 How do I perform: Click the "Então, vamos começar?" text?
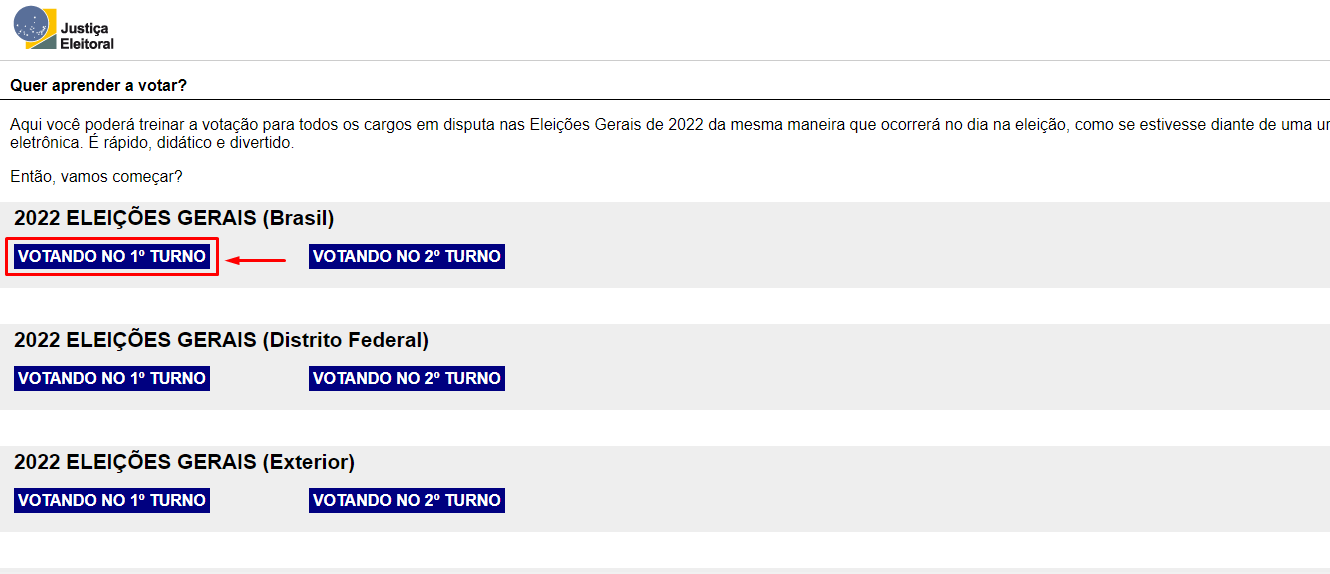click(x=96, y=176)
